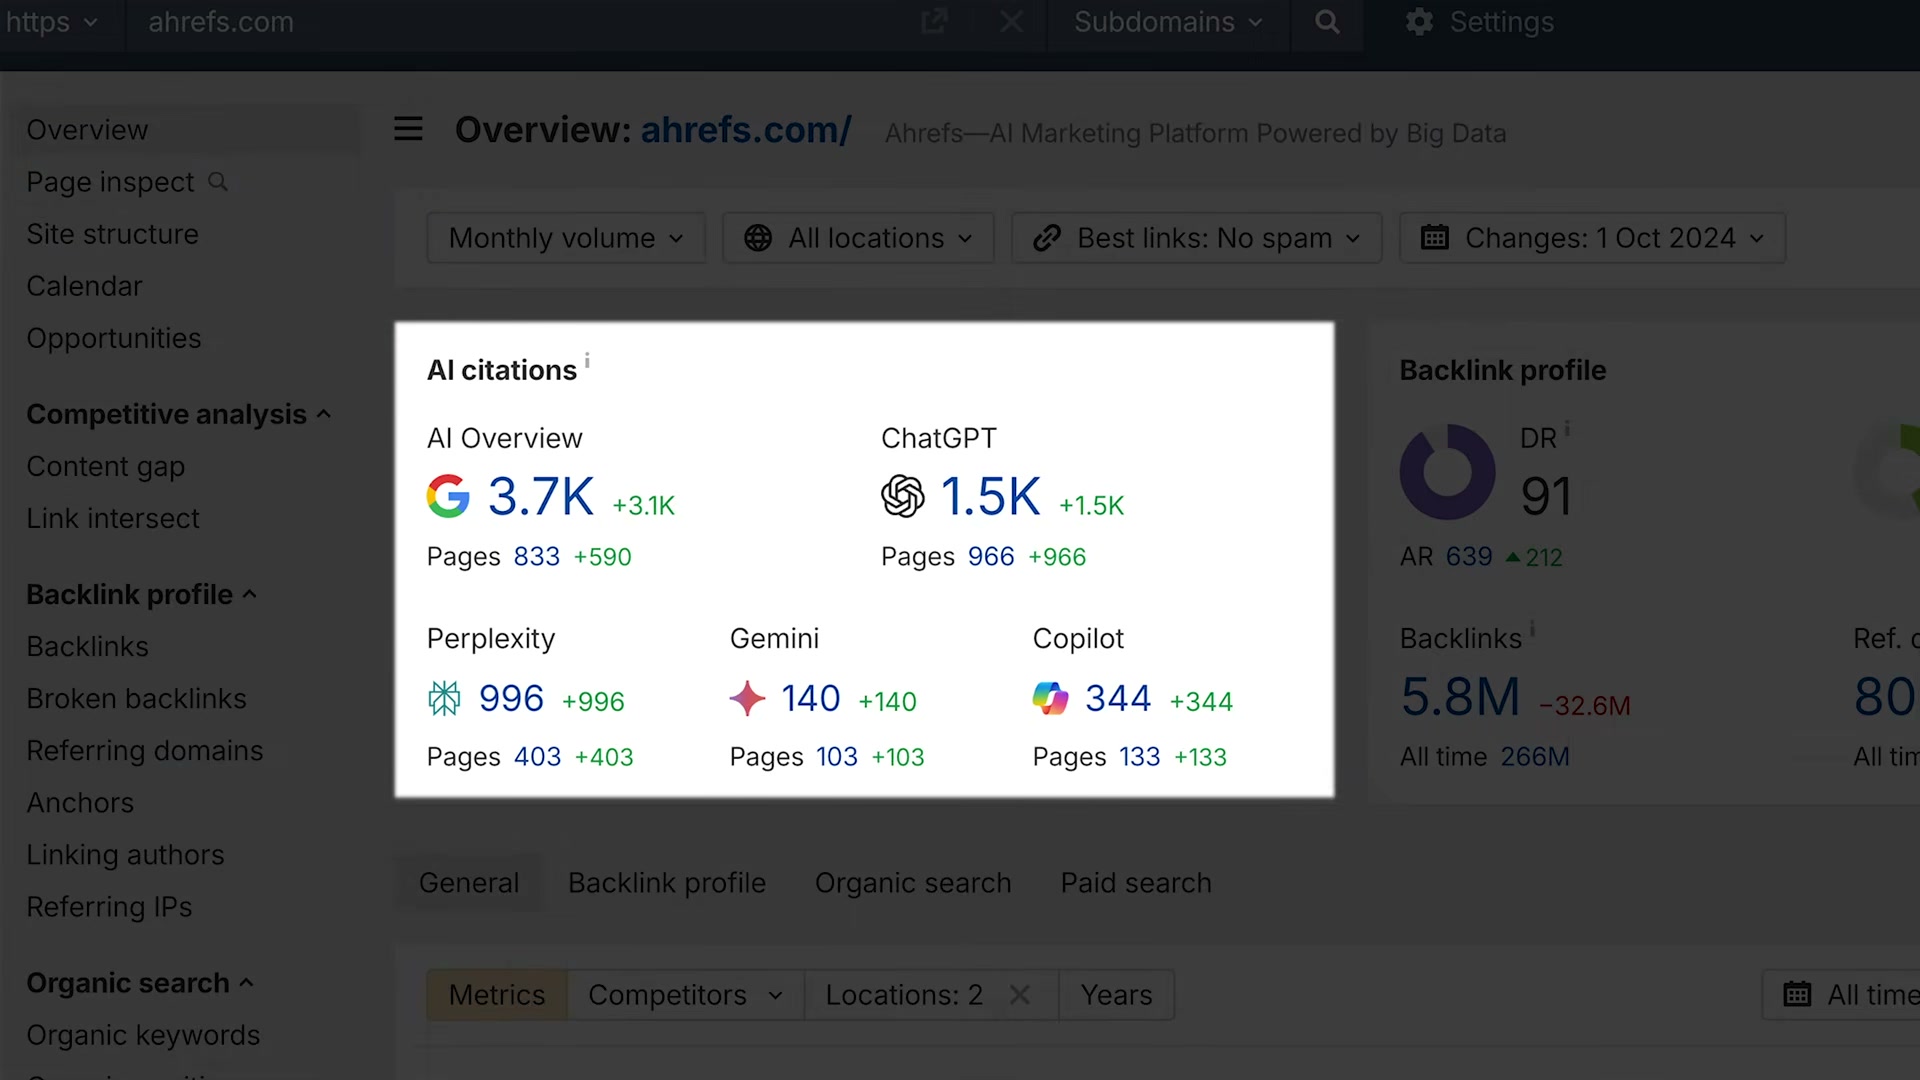Open the hamburger menu beside Overview title
This screenshot has height=1080, width=1920.
(x=408, y=129)
